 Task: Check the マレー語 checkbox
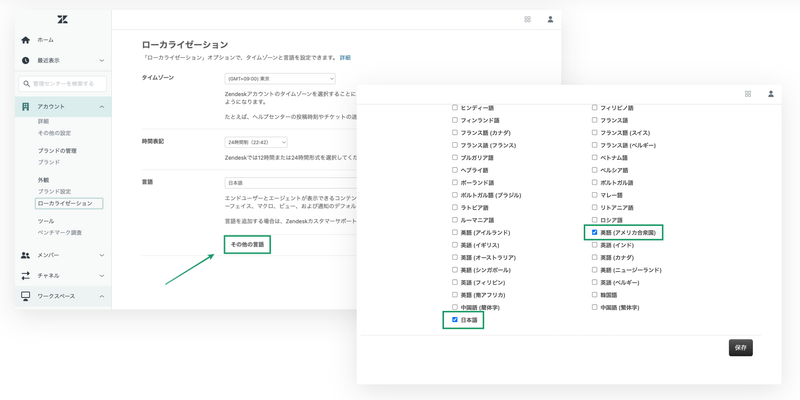click(594, 195)
